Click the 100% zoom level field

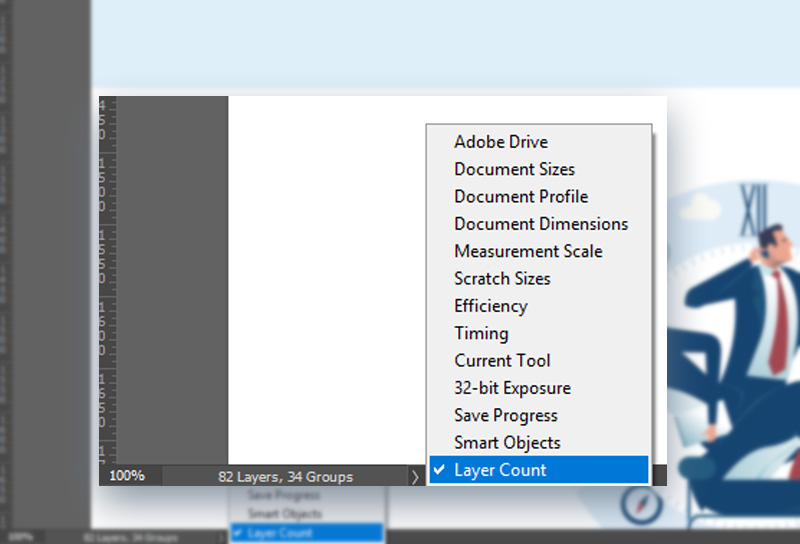[x=128, y=476]
